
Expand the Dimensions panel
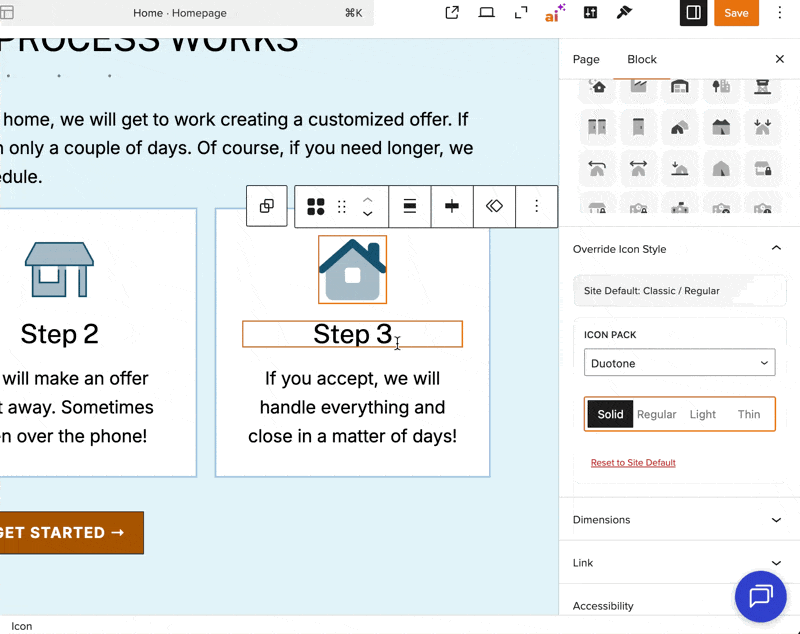click(679, 520)
